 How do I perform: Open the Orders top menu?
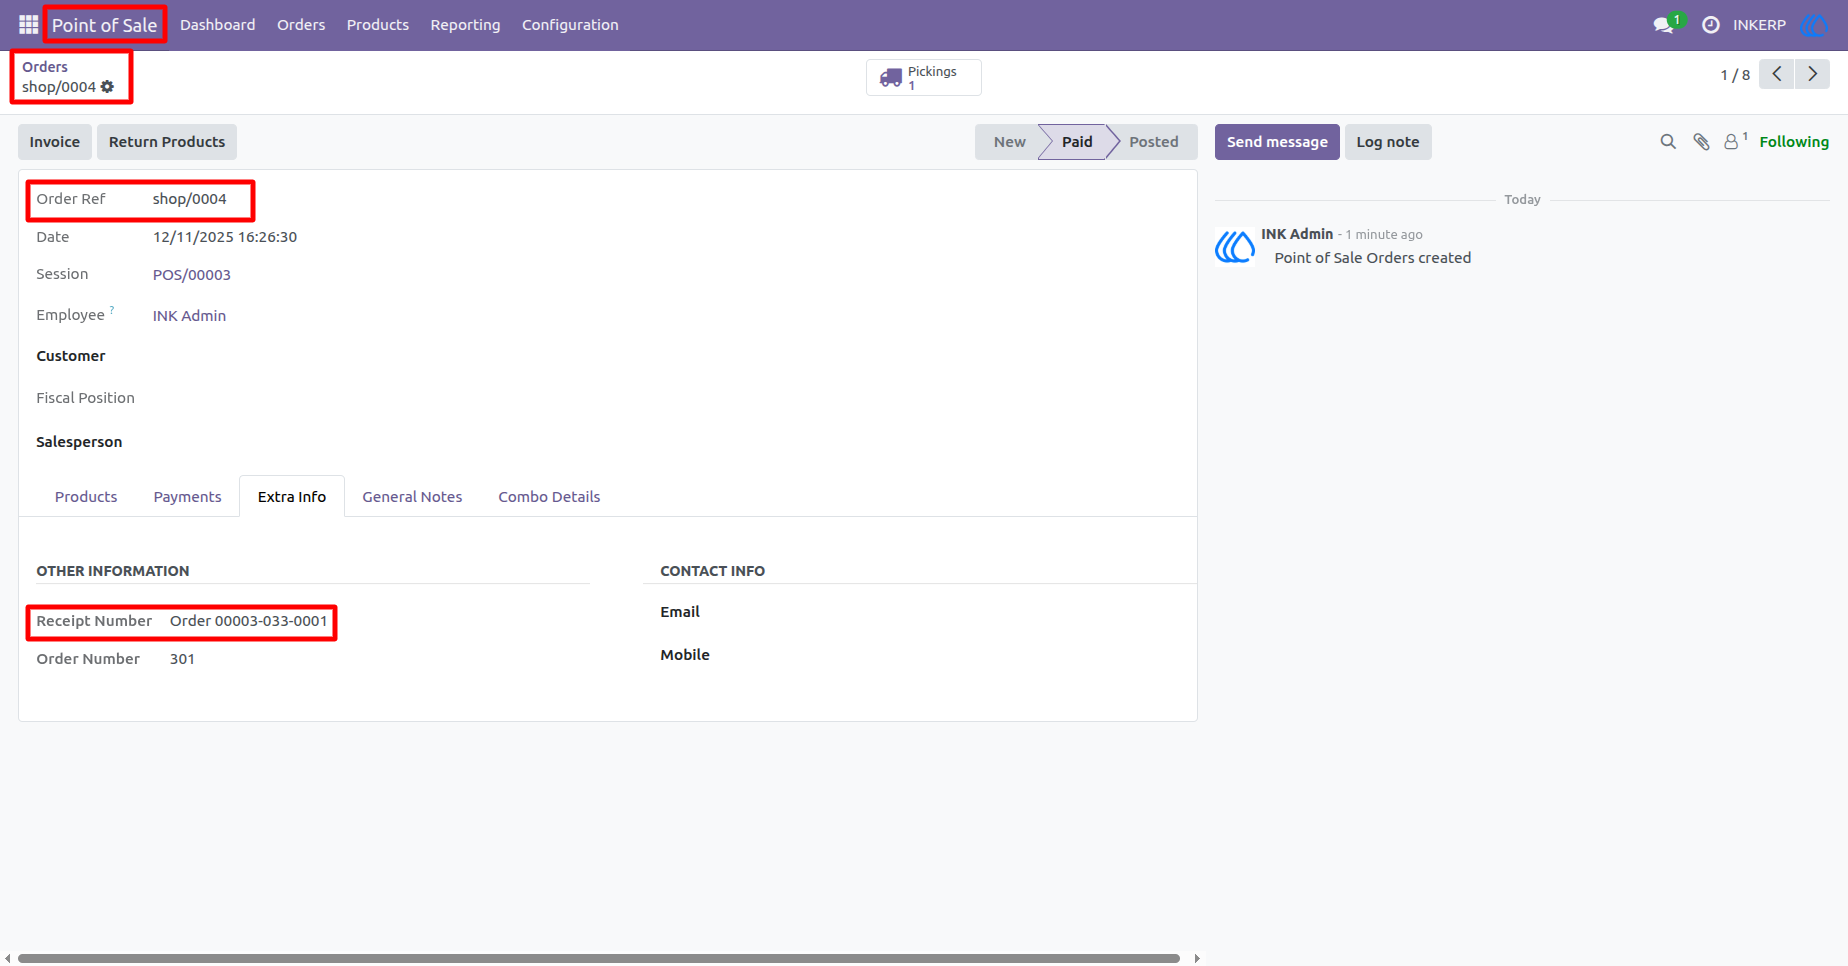(301, 25)
